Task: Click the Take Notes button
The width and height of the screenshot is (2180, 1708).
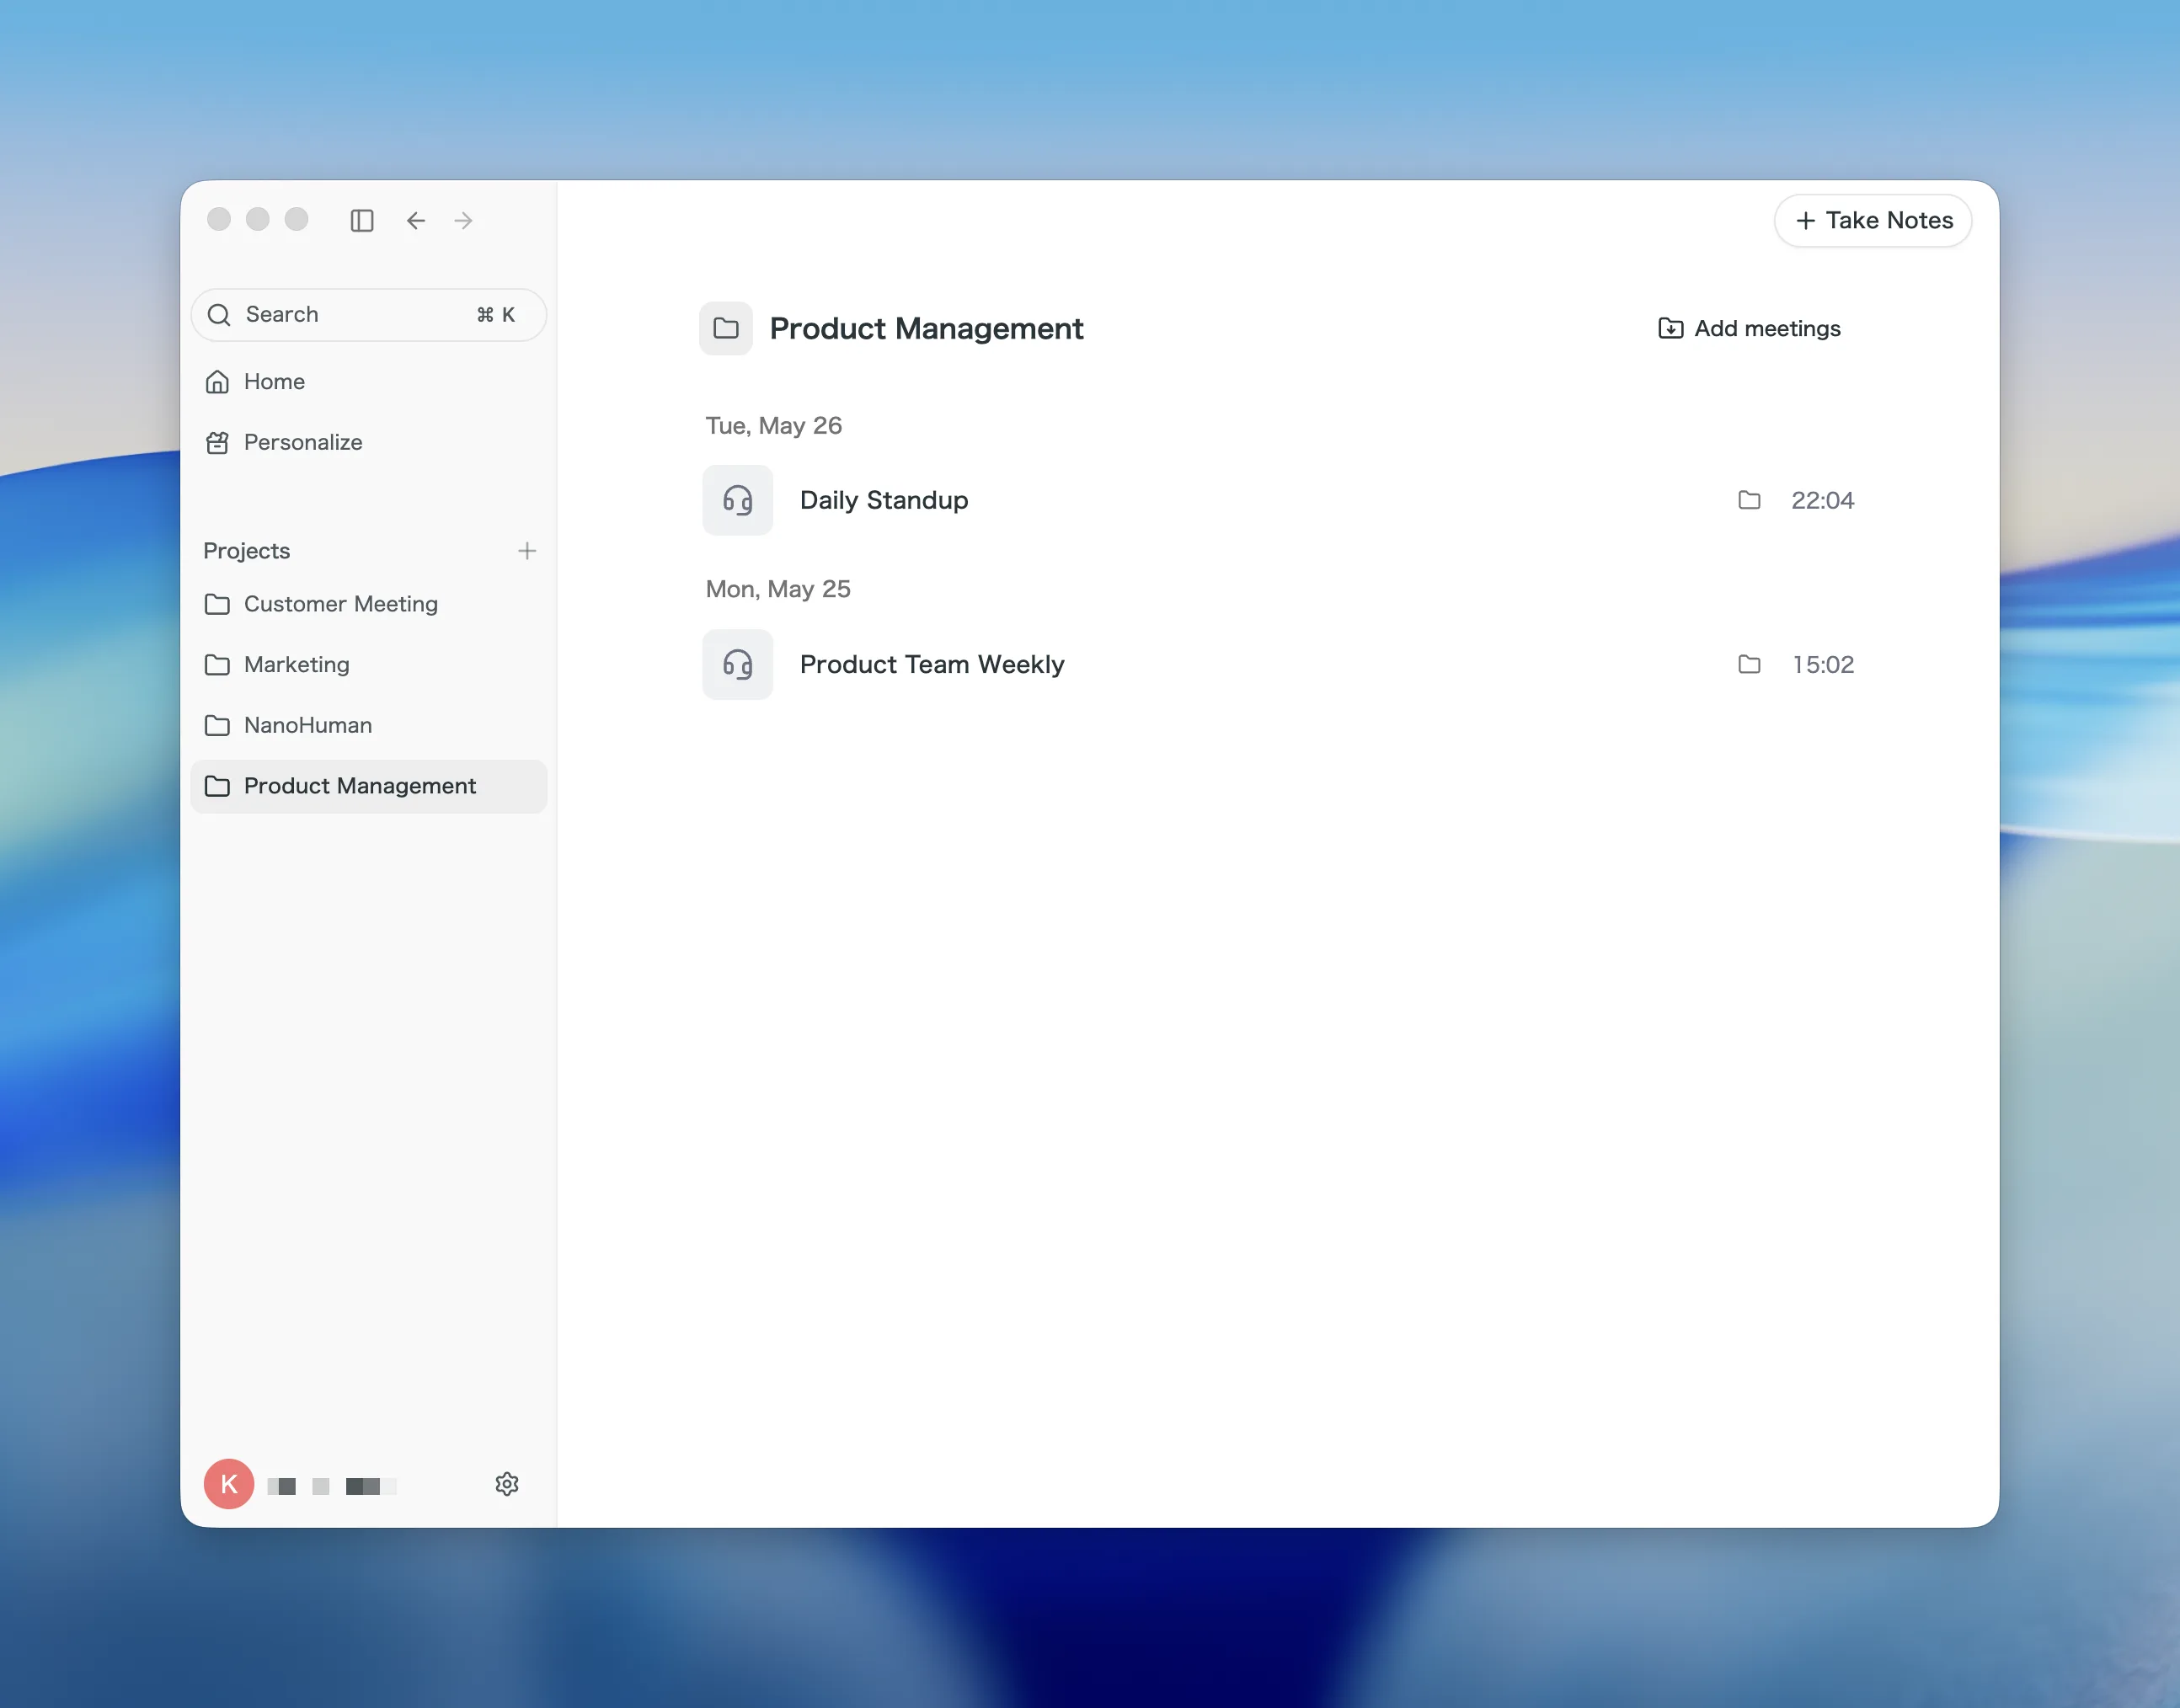Action: pyautogui.click(x=1873, y=220)
